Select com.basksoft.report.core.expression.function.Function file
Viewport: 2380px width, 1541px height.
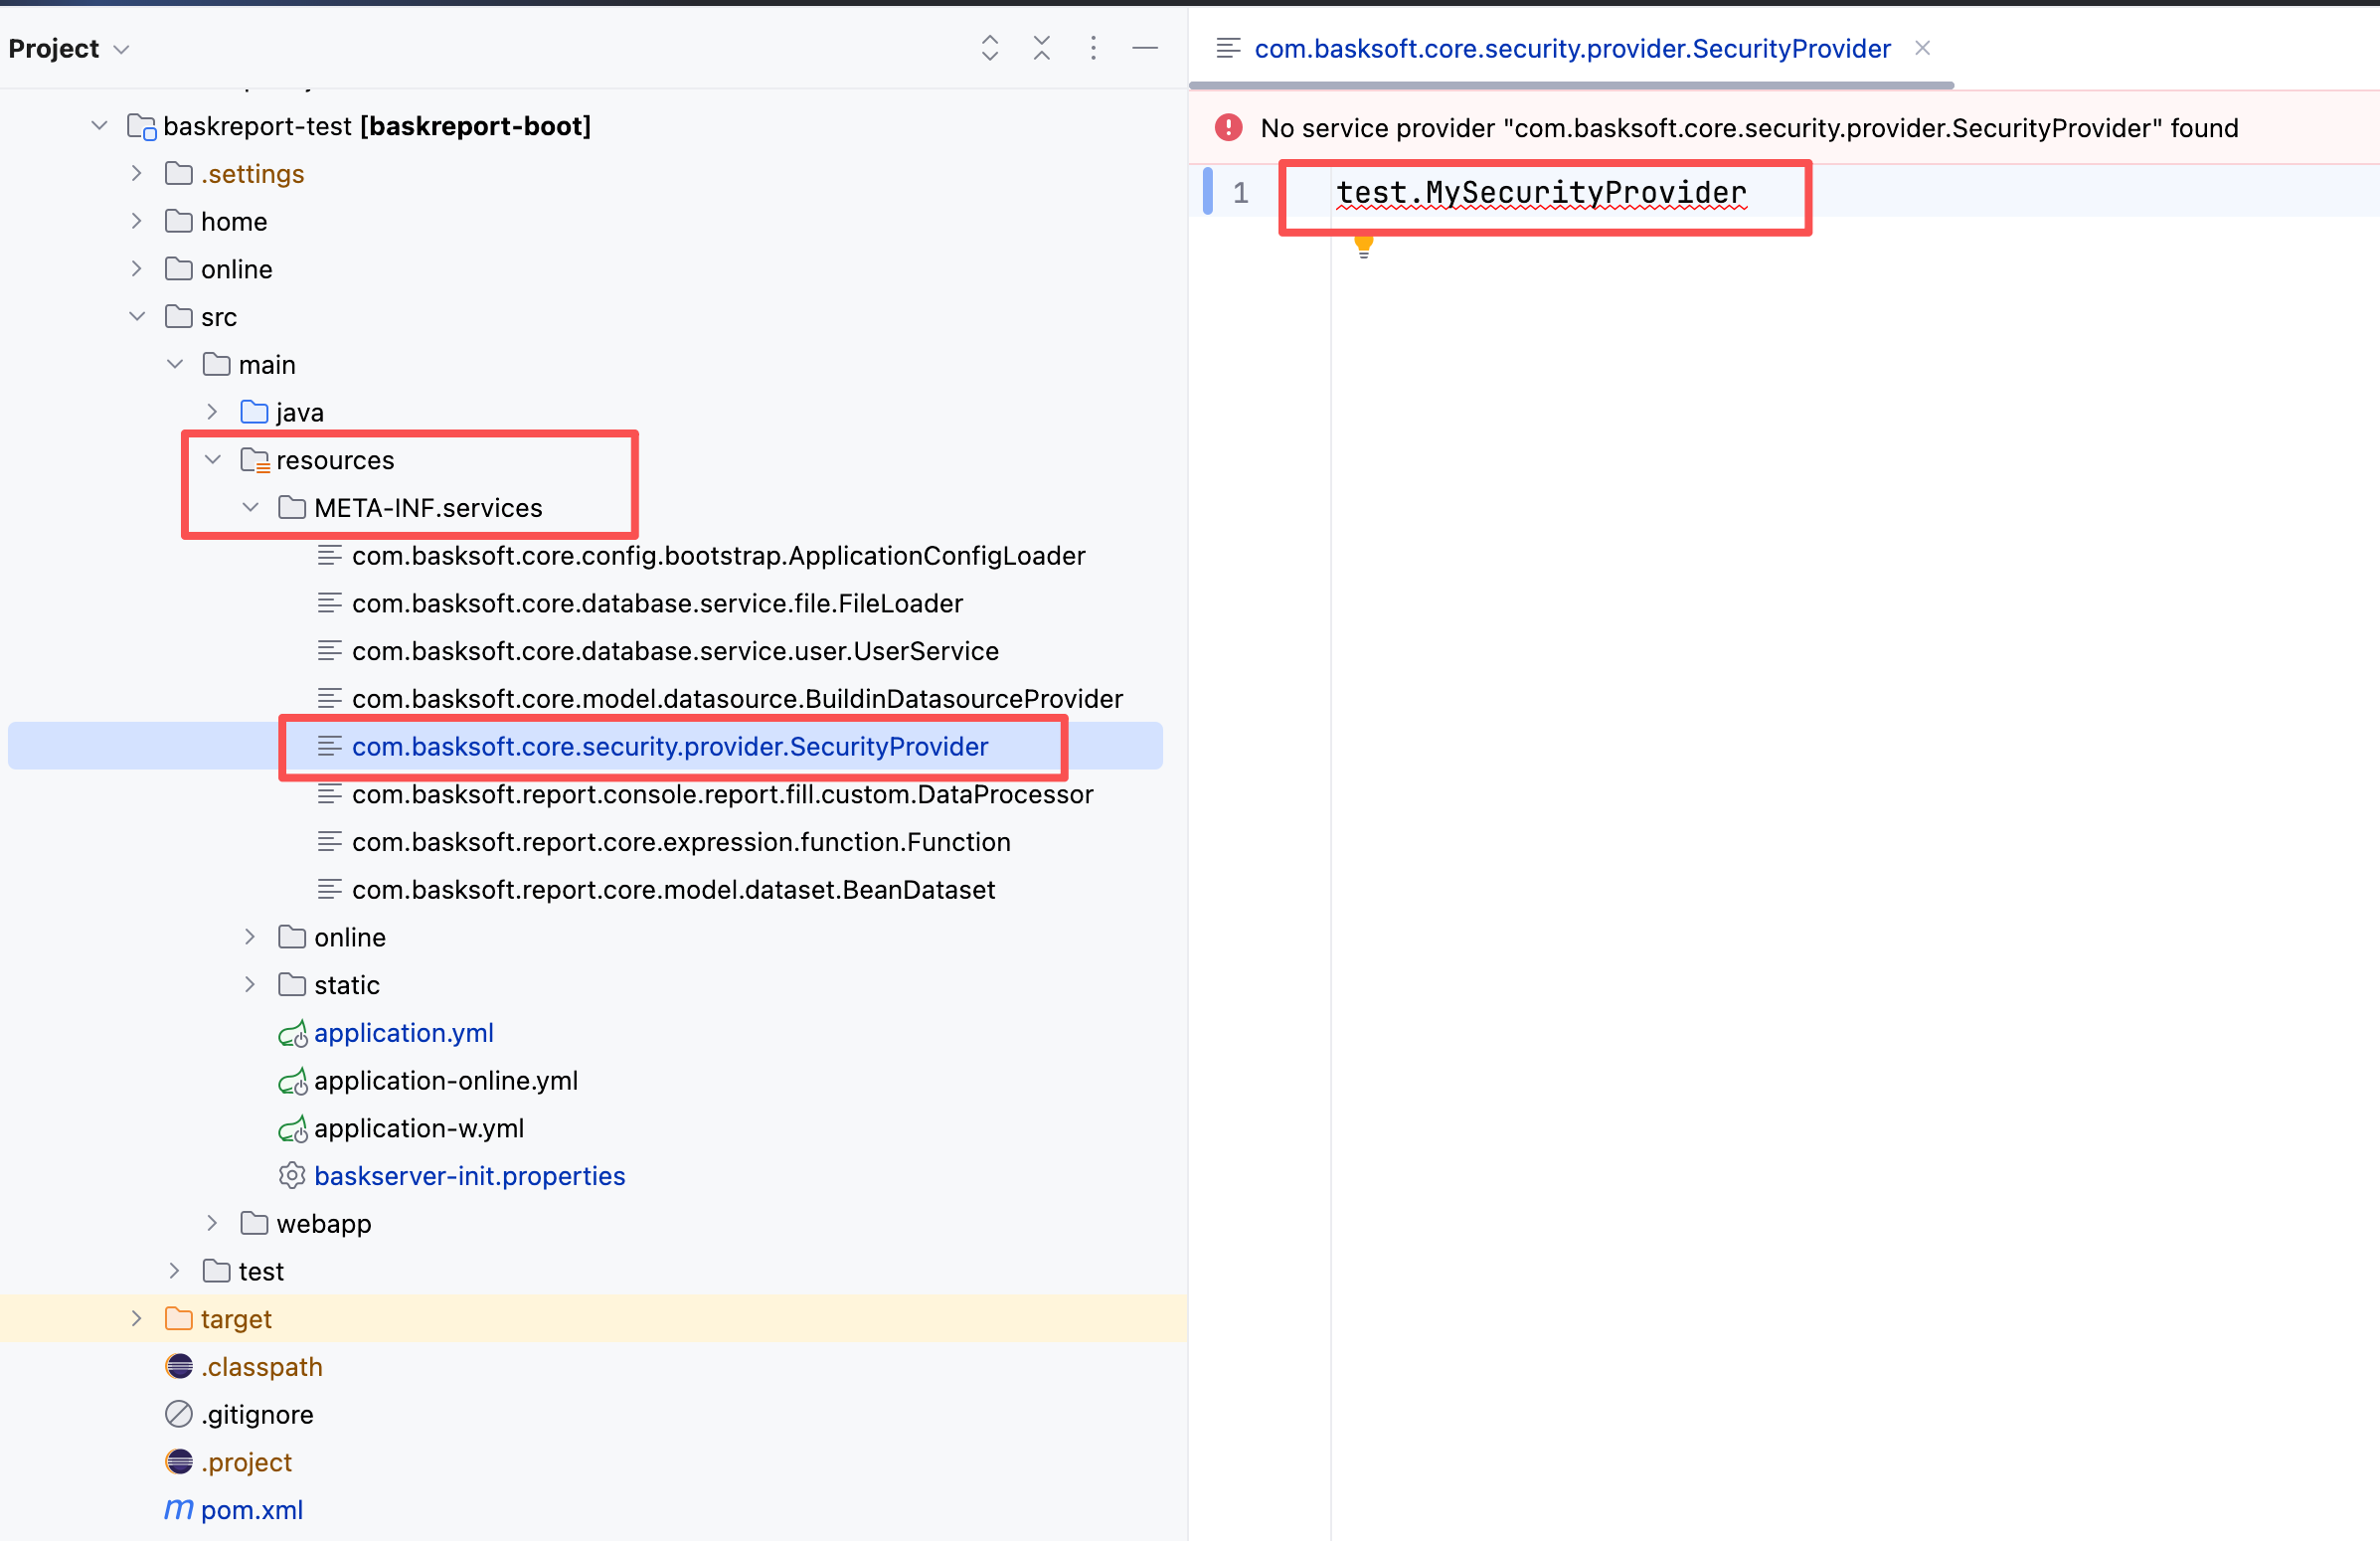pos(681,843)
